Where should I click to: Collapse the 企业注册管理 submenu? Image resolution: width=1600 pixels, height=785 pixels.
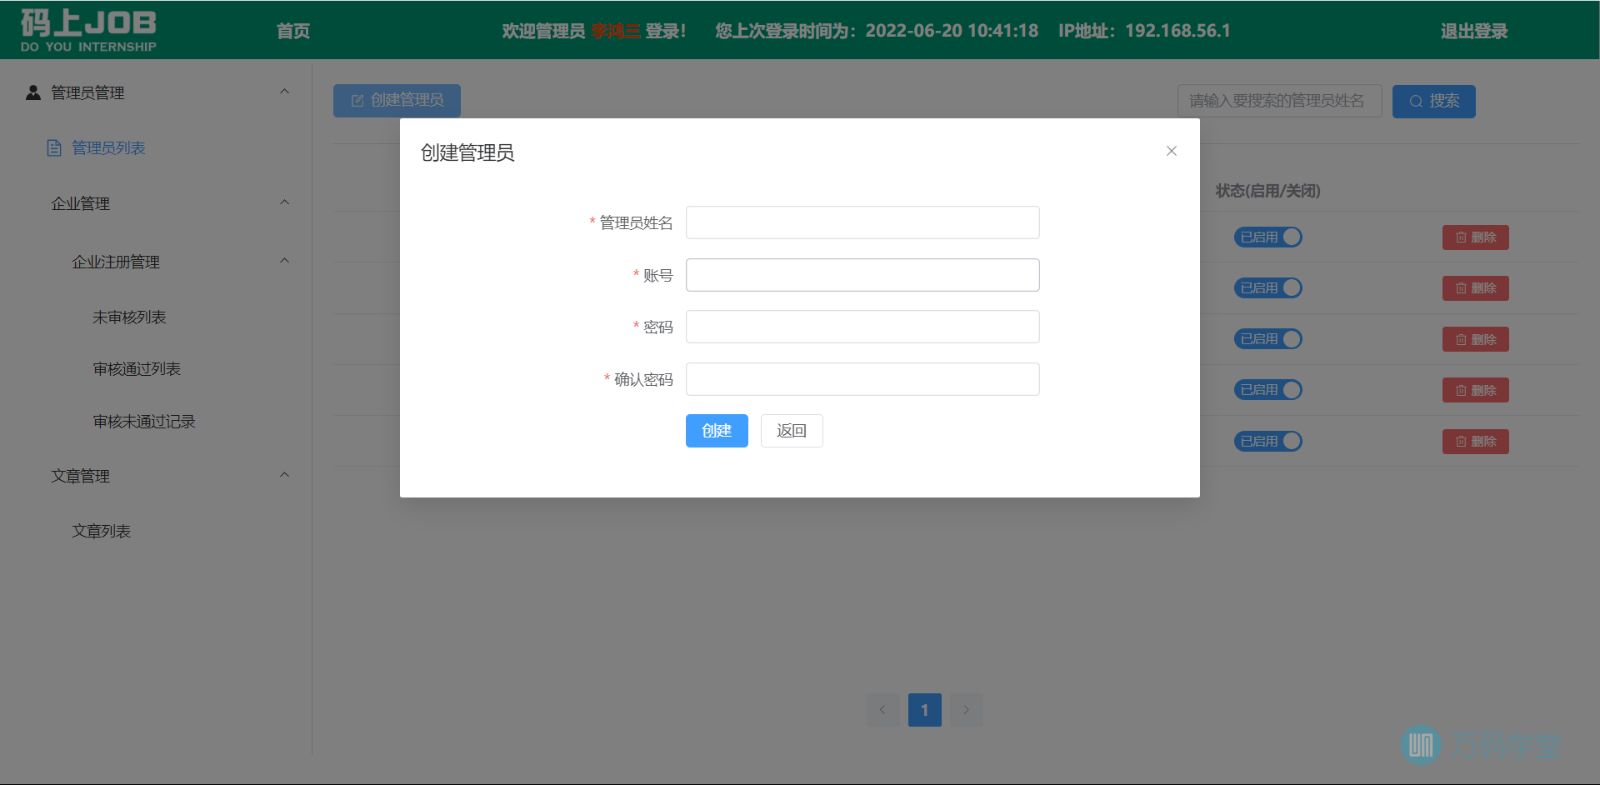(x=284, y=261)
